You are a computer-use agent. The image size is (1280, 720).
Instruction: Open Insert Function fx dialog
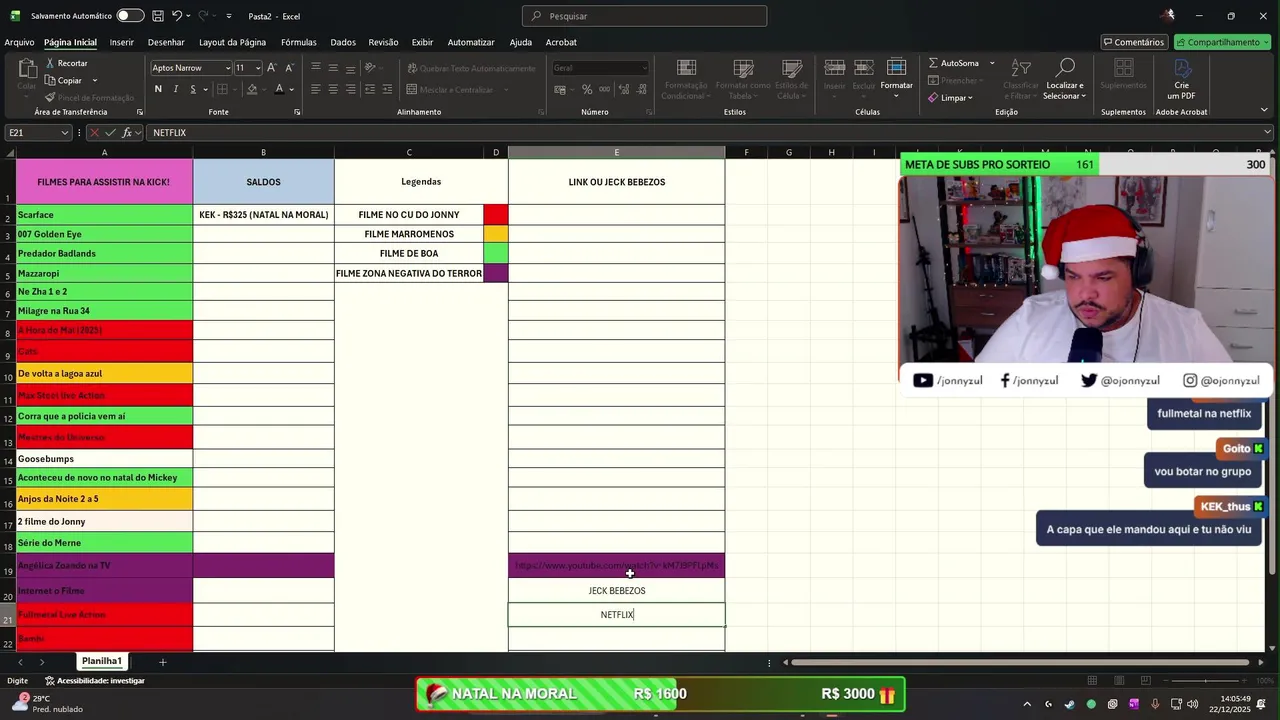click(x=127, y=132)
